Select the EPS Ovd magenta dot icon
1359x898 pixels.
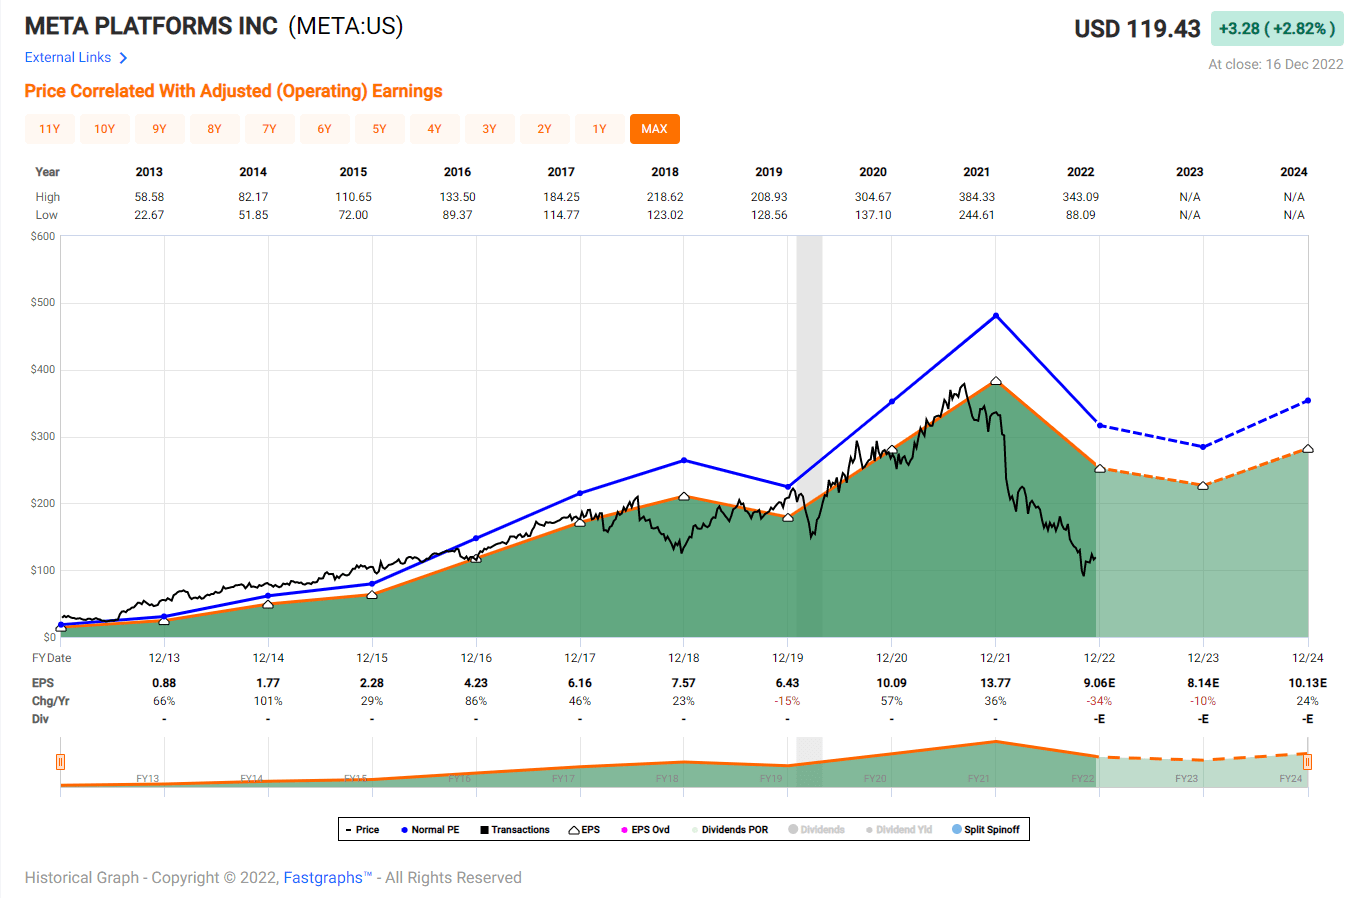[624, 829]
